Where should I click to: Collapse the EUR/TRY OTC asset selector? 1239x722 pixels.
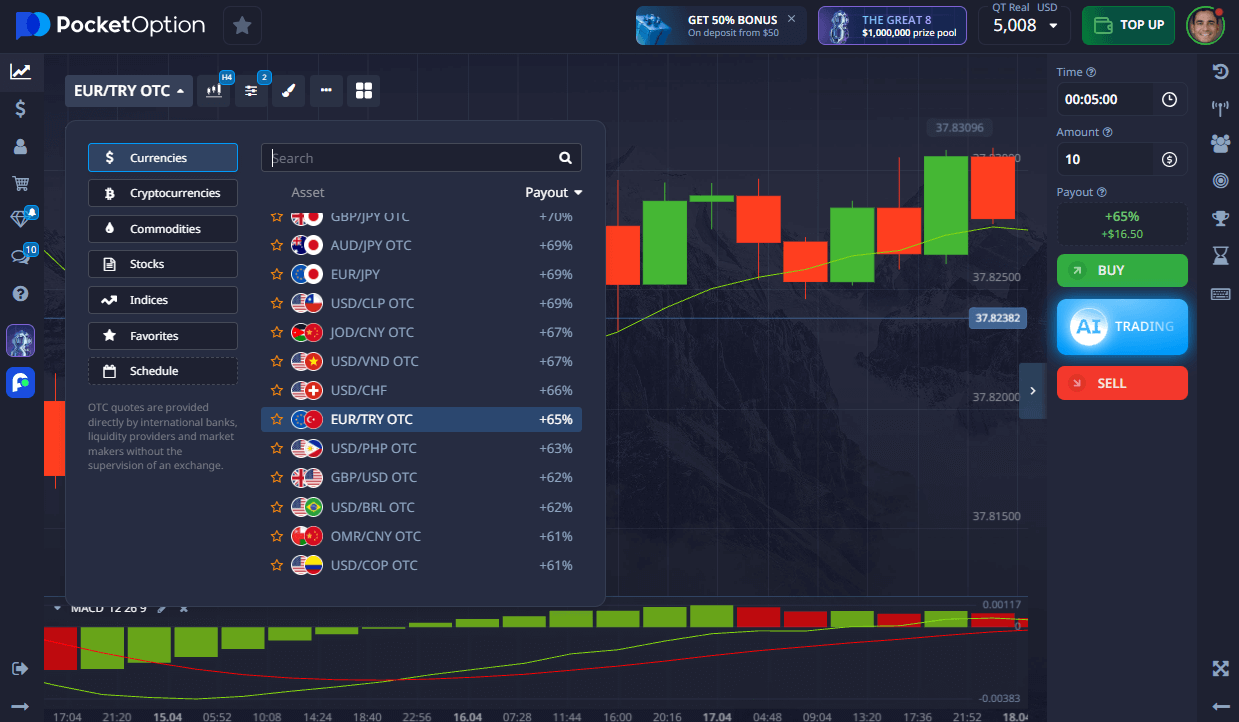(127, 91)
